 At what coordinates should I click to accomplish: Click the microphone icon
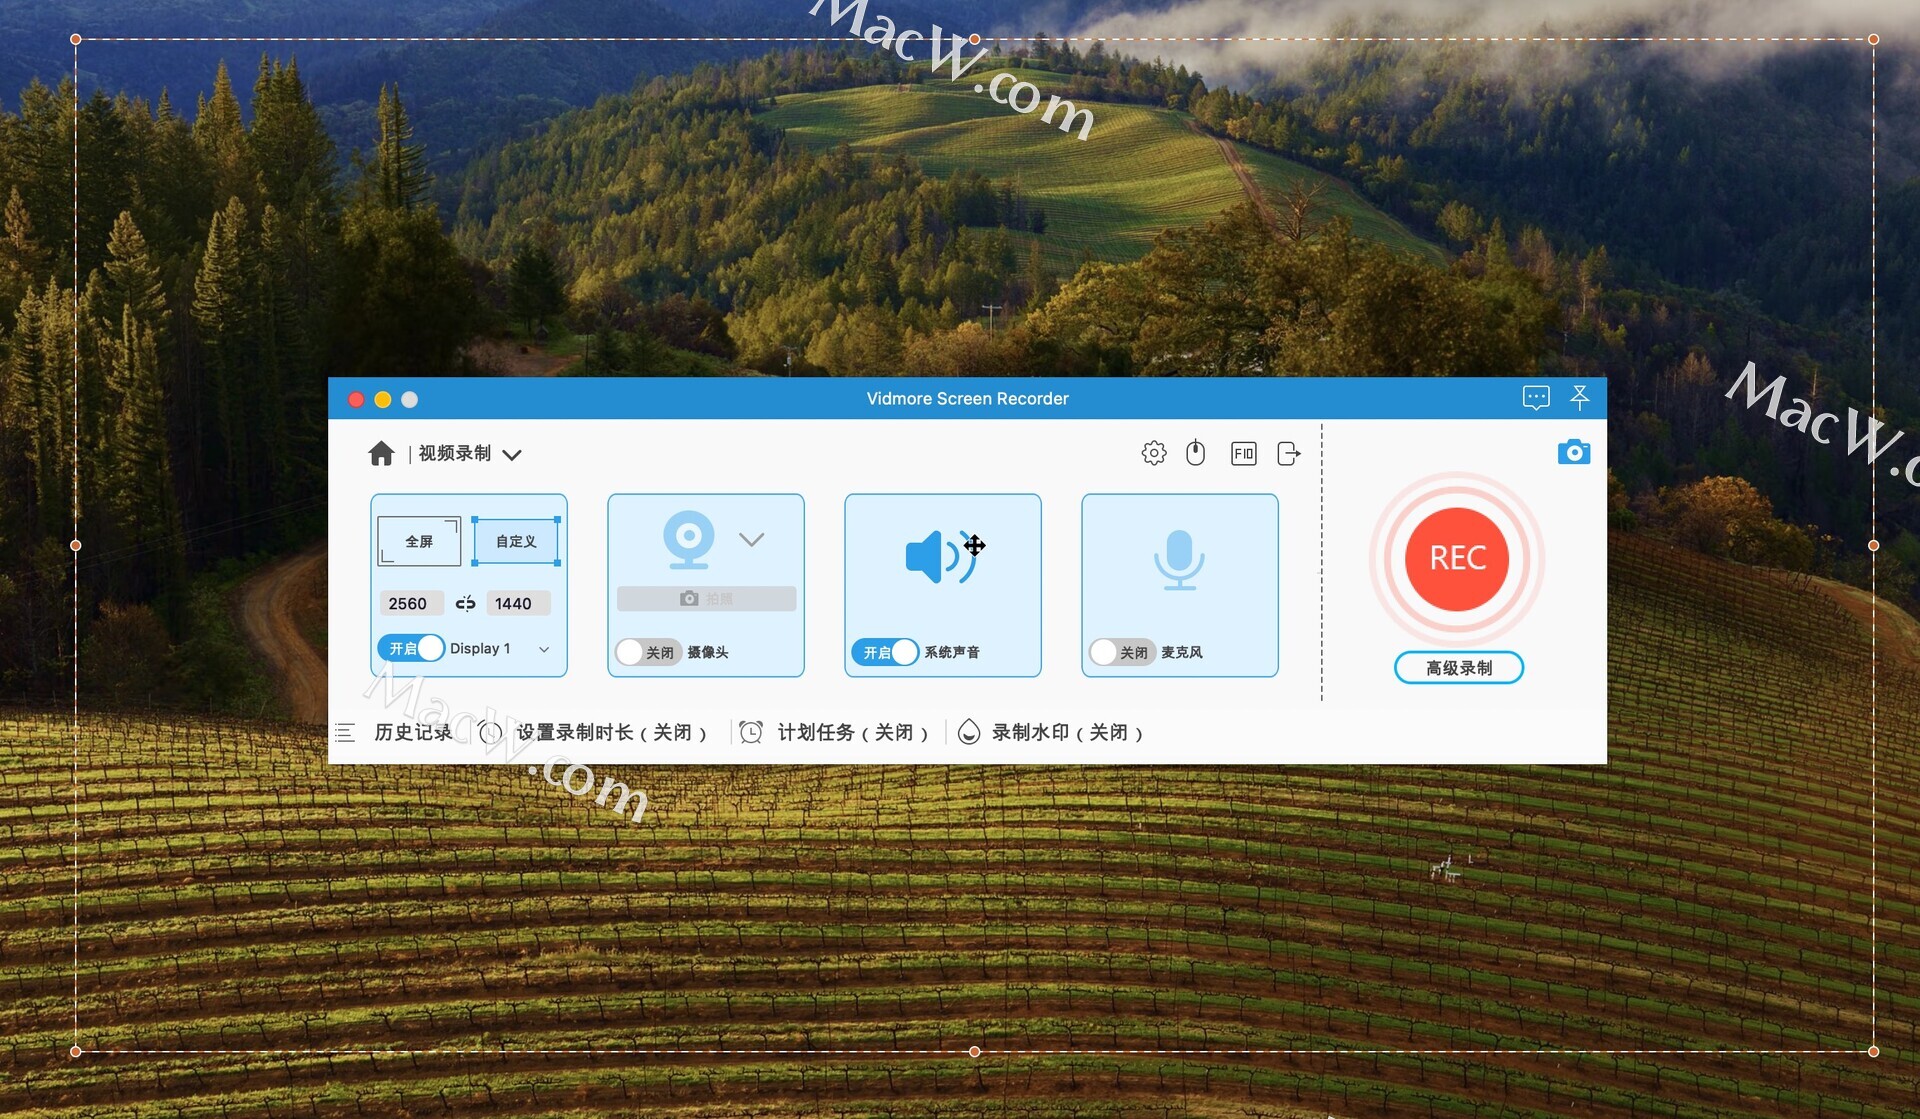(x=1180, y=559)
